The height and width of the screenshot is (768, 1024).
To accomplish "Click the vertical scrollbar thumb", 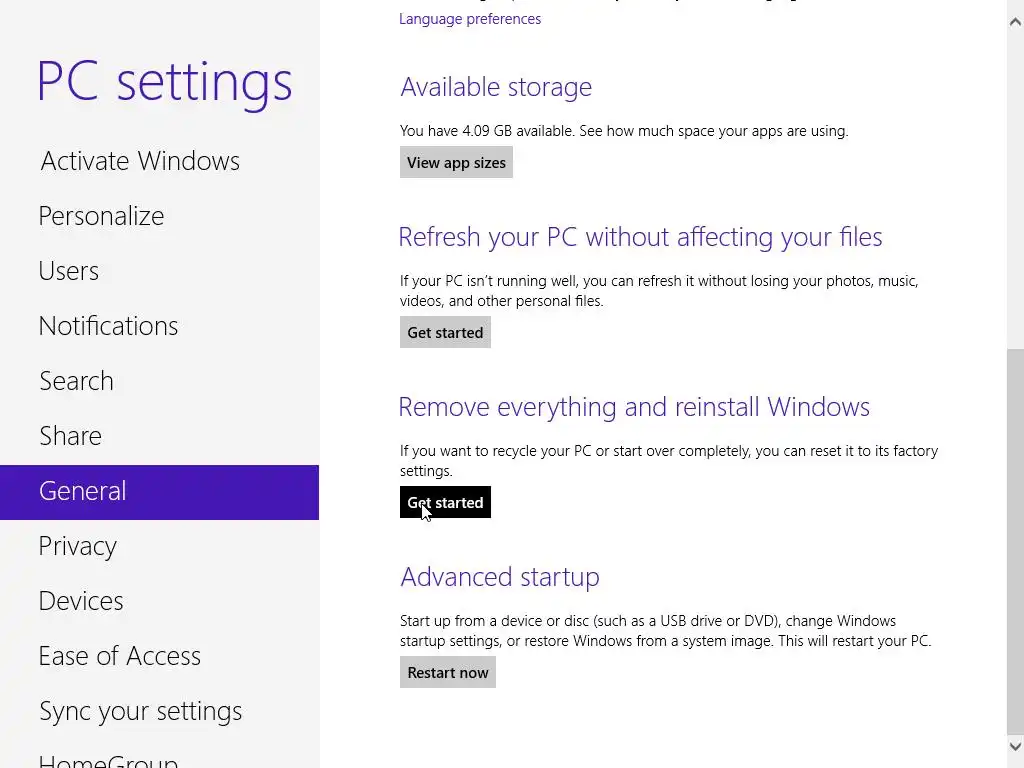I will pyautogui.click(x=1015, y=542).
